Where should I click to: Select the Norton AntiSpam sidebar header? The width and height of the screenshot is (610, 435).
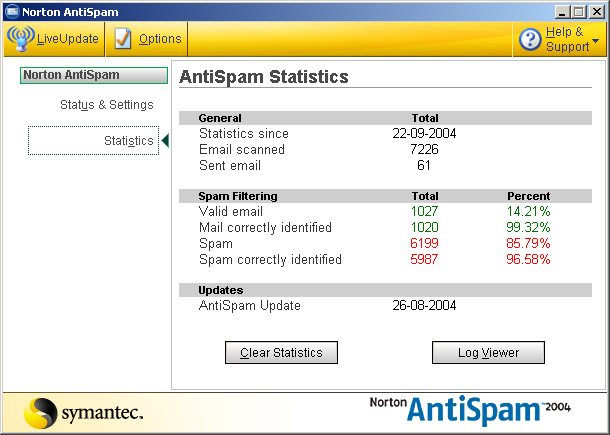[x=94, y=75]
